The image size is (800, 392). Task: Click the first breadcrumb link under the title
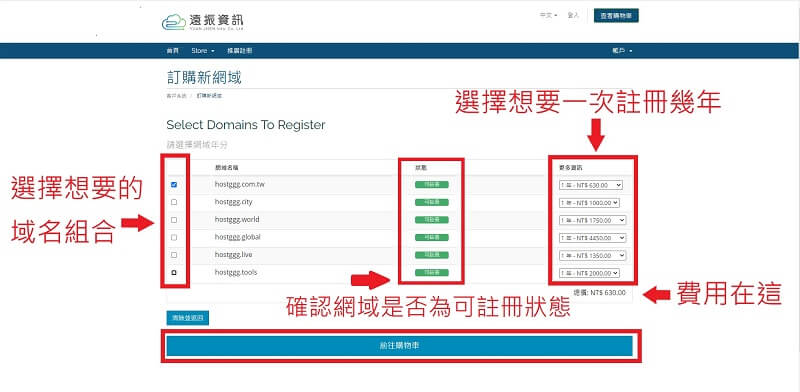(x=176, y=96)
